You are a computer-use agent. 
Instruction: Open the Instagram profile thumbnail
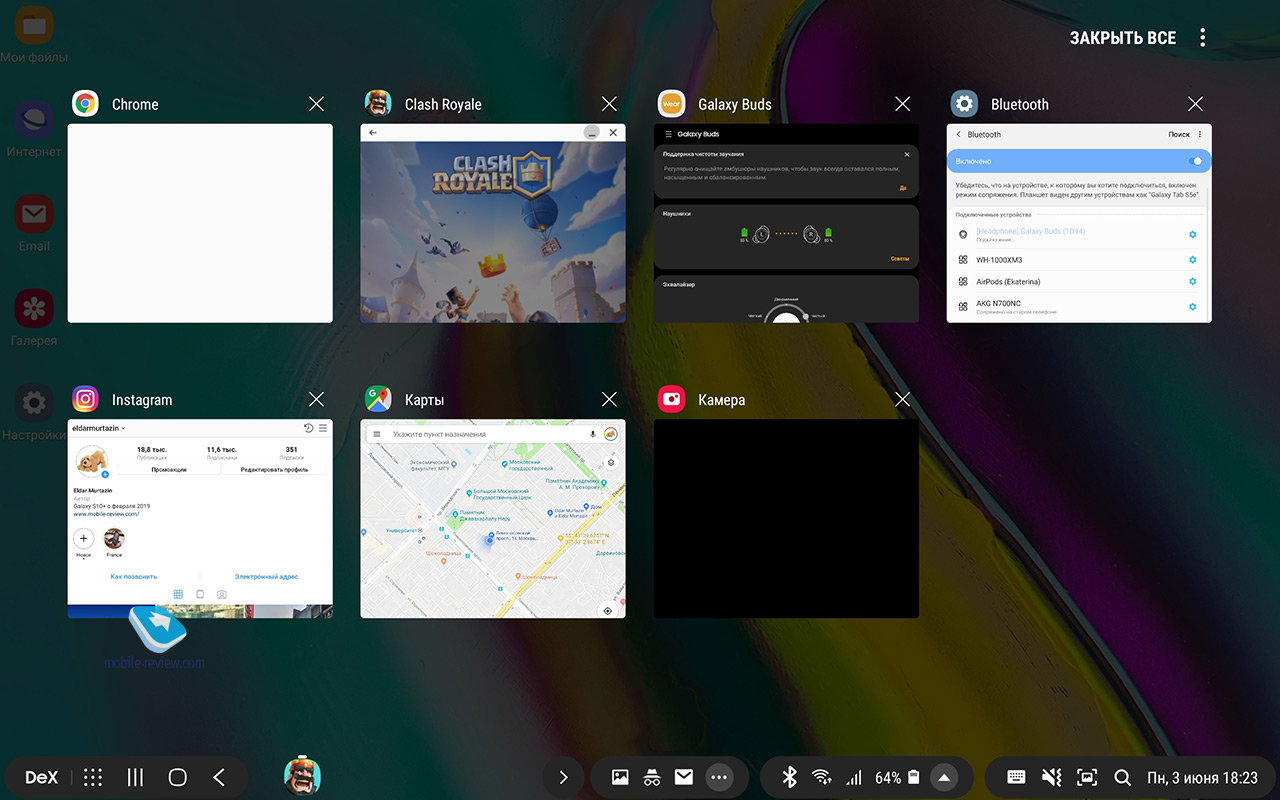[x=200, y=519]
